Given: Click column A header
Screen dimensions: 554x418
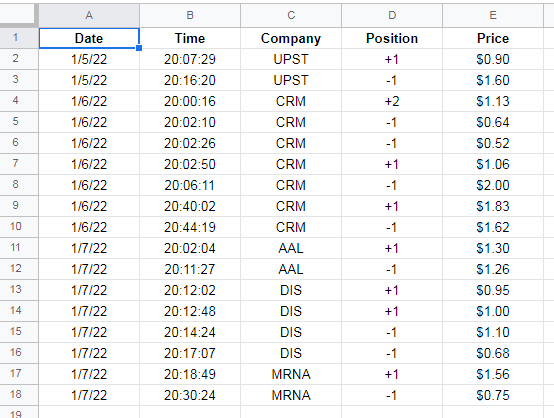Looking at the screenshot, I should [89, 15].
